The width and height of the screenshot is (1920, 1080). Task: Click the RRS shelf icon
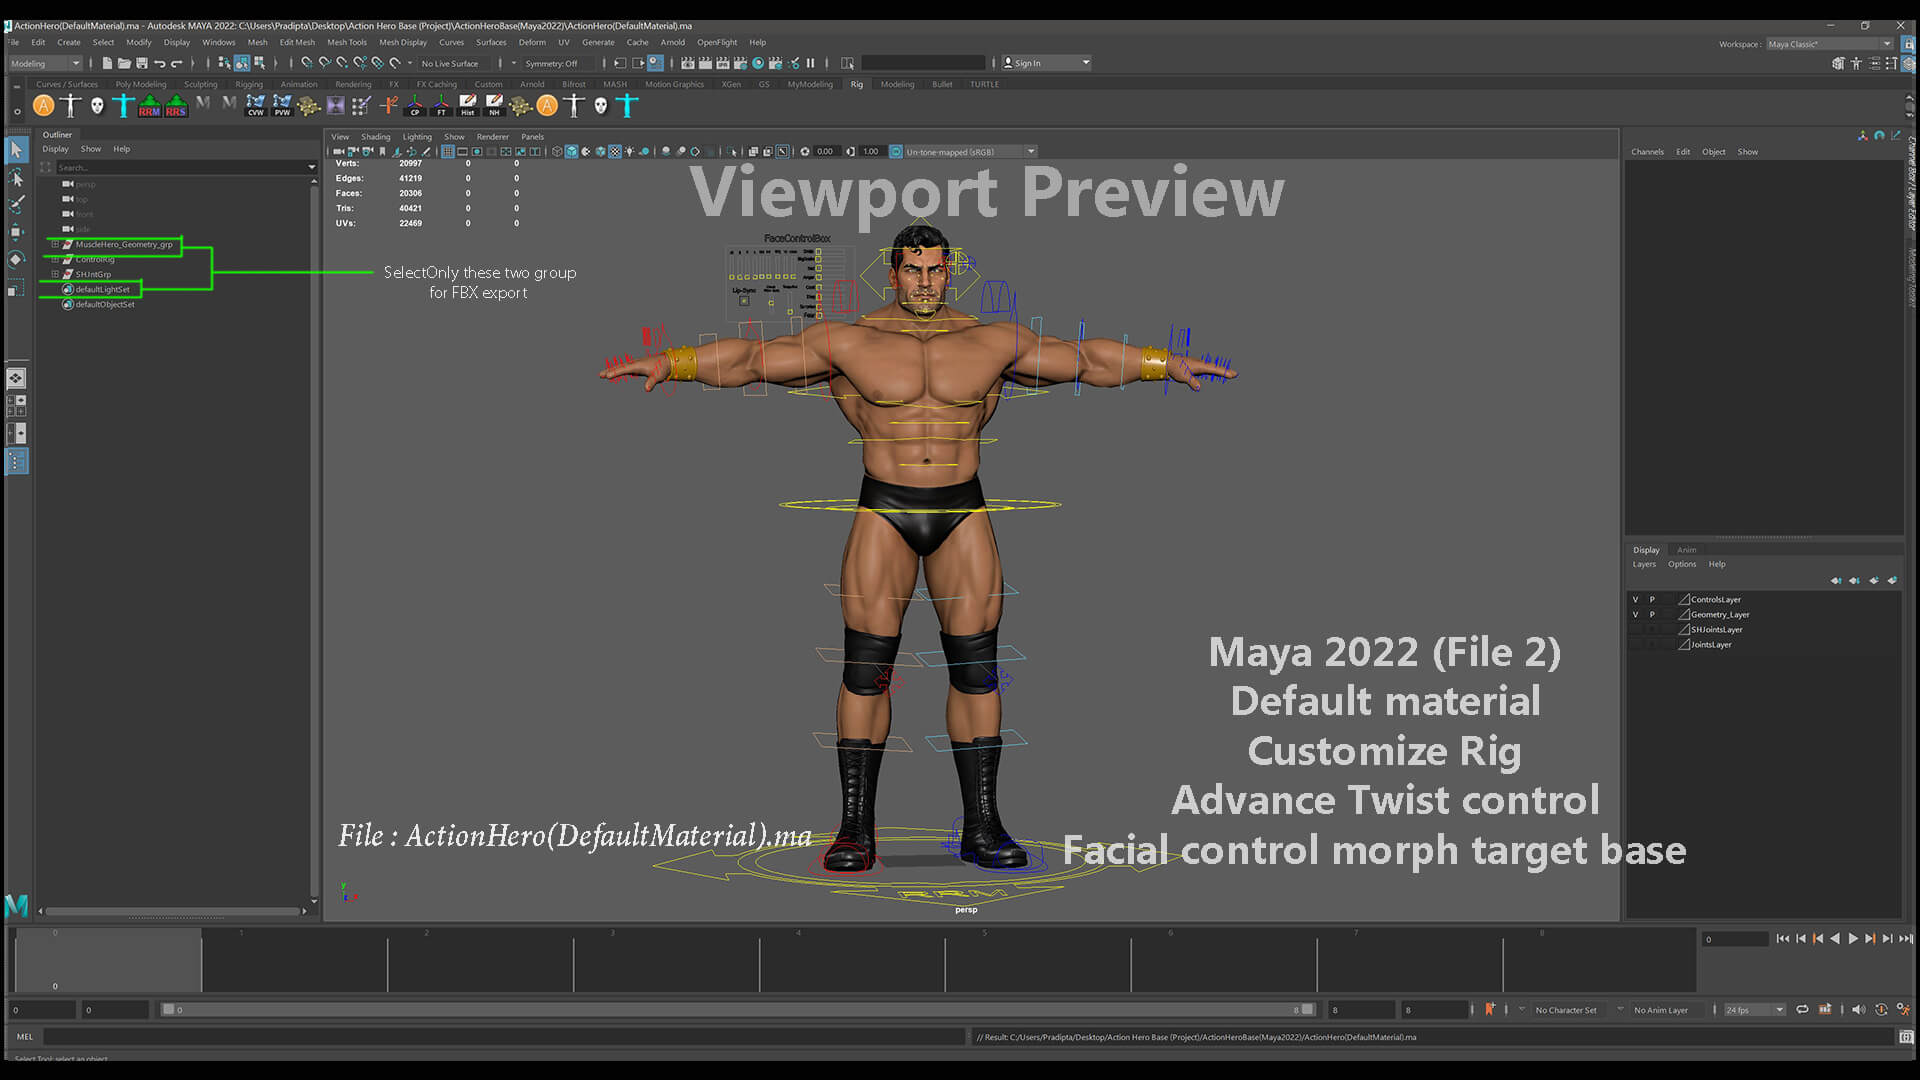176,105
